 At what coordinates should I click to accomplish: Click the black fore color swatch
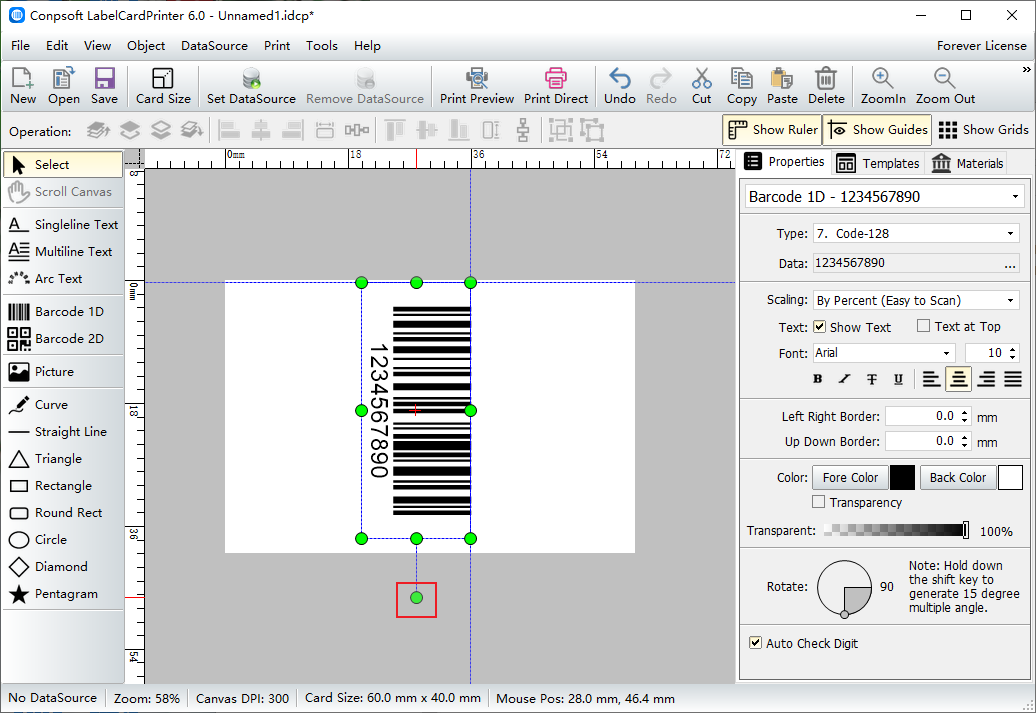point(902,478)
